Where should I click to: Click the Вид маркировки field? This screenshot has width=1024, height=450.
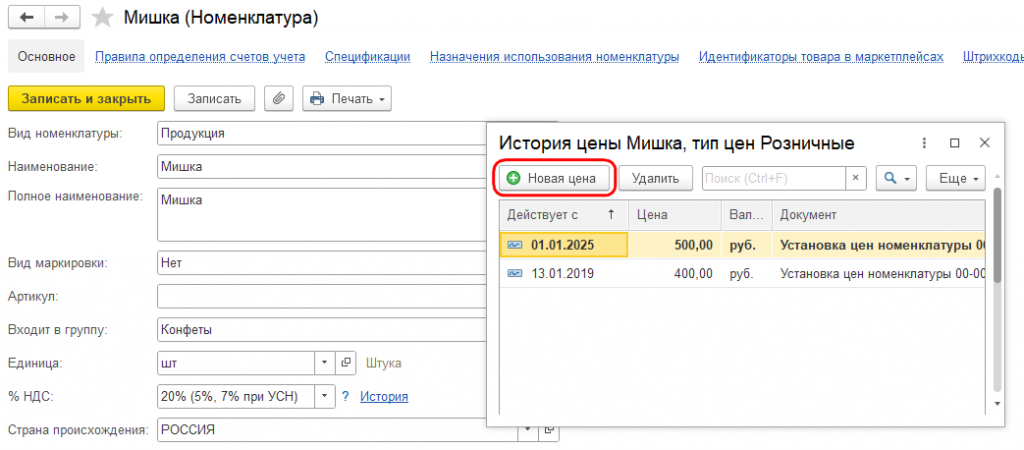coord(322,264)
